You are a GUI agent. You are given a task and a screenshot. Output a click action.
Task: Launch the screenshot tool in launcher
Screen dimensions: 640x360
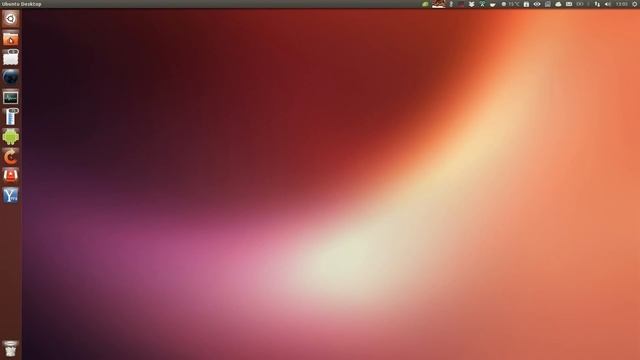pyautogui.click(x=11, y=58)
